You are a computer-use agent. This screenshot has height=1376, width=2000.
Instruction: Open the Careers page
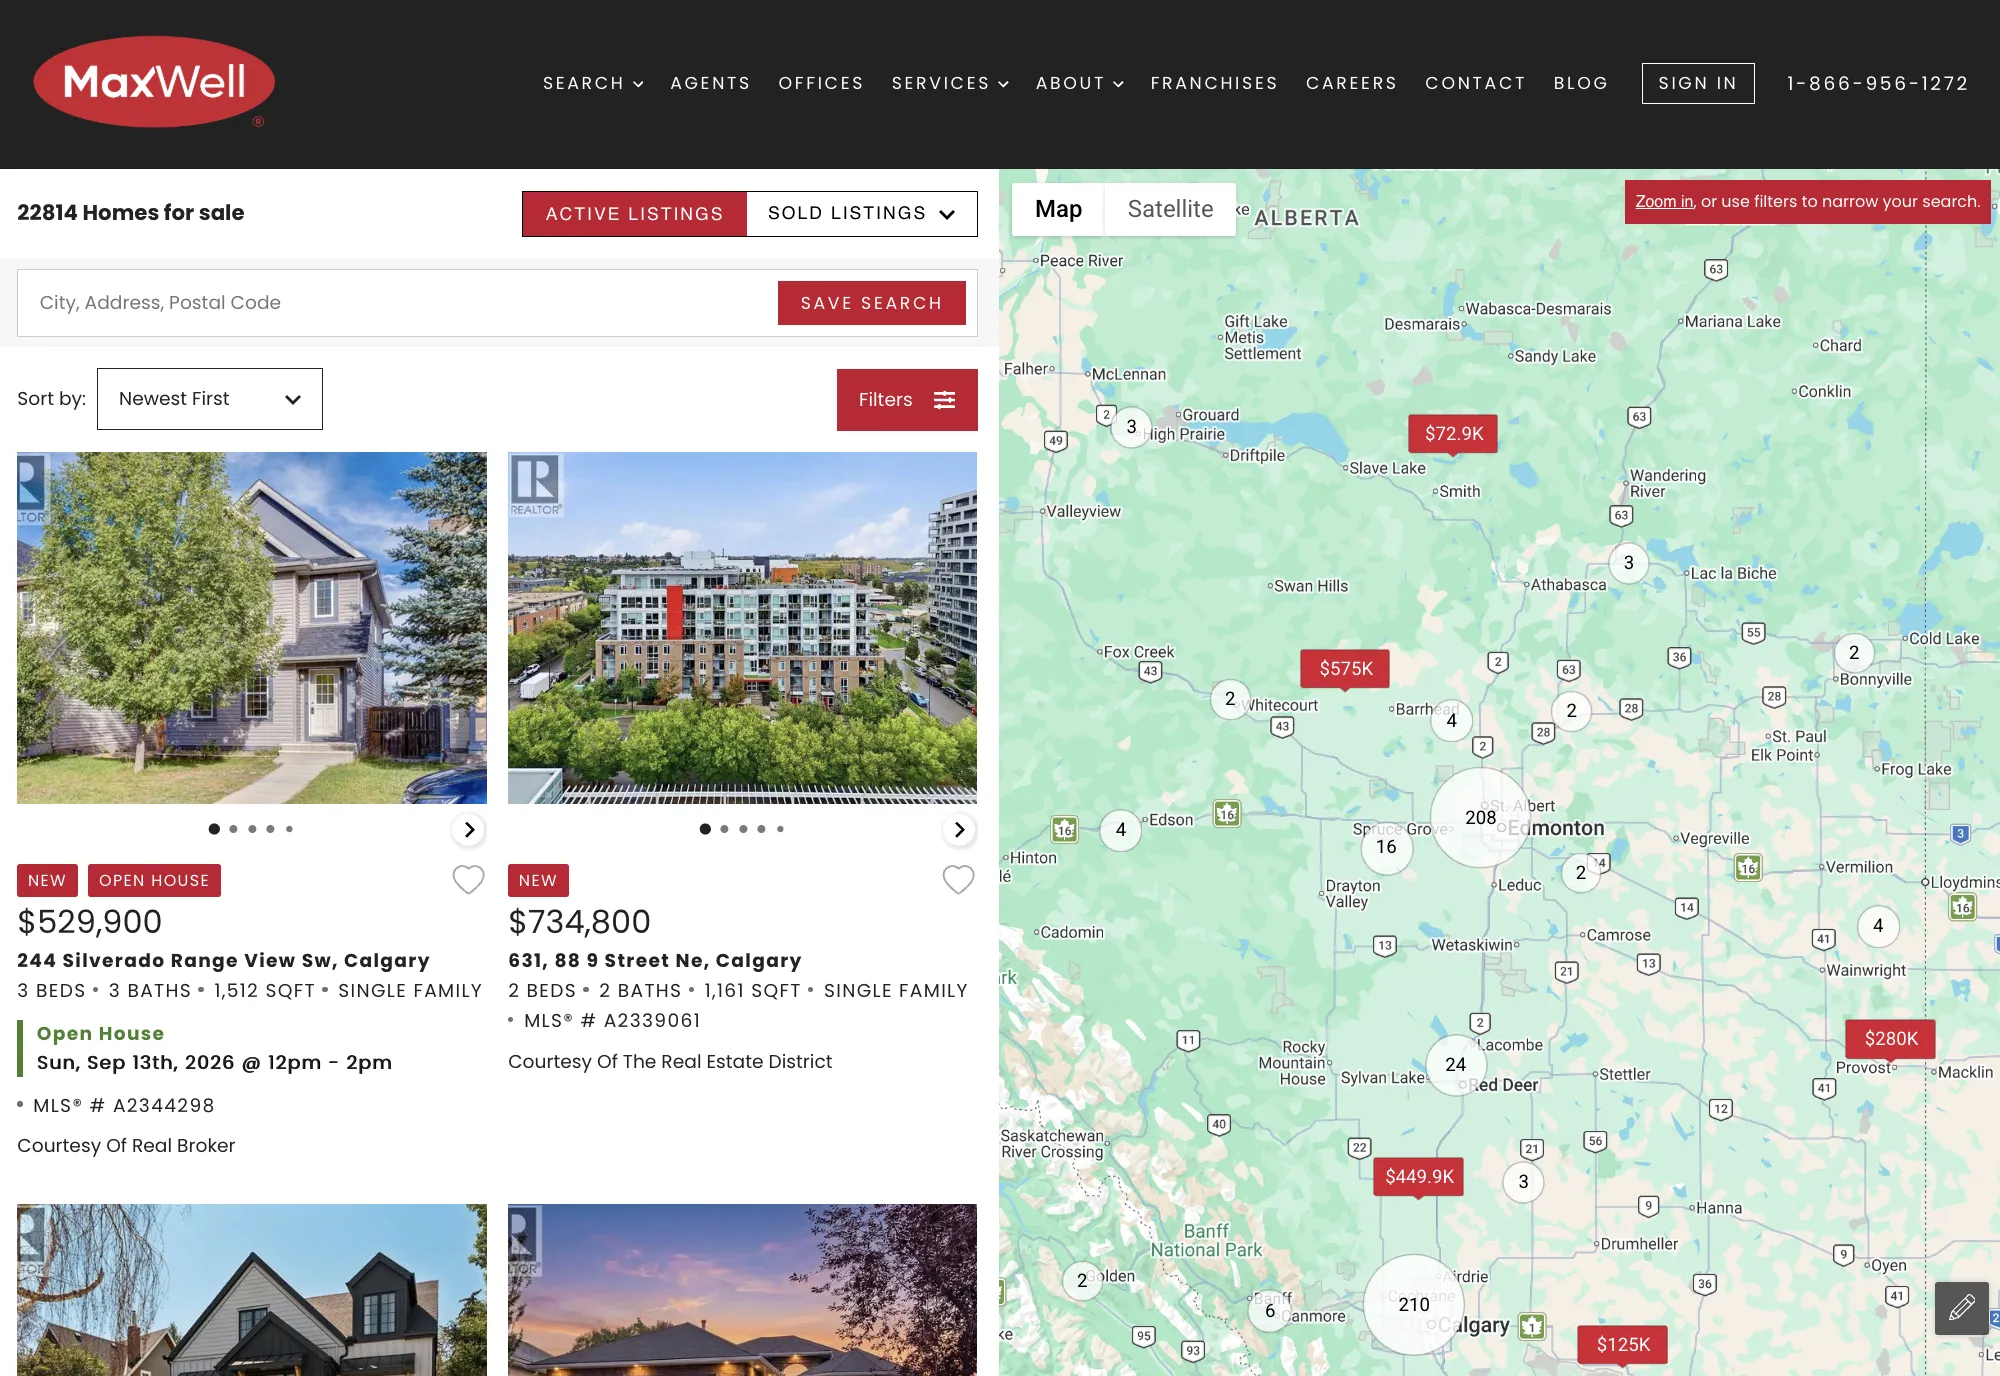1351,83
